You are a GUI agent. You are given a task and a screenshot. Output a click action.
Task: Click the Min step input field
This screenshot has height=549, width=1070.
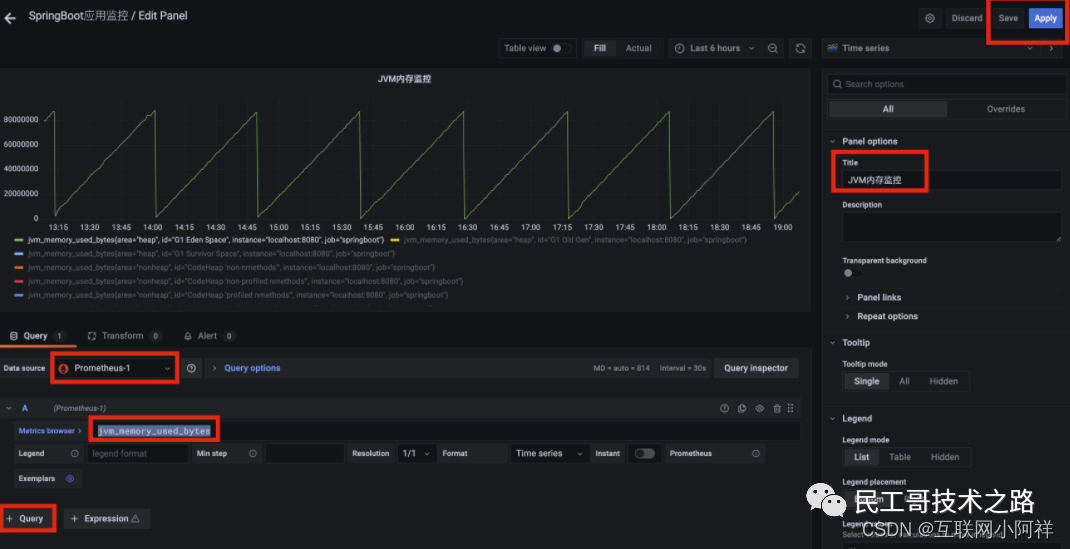pyautogui.click(x=305, y=454)
